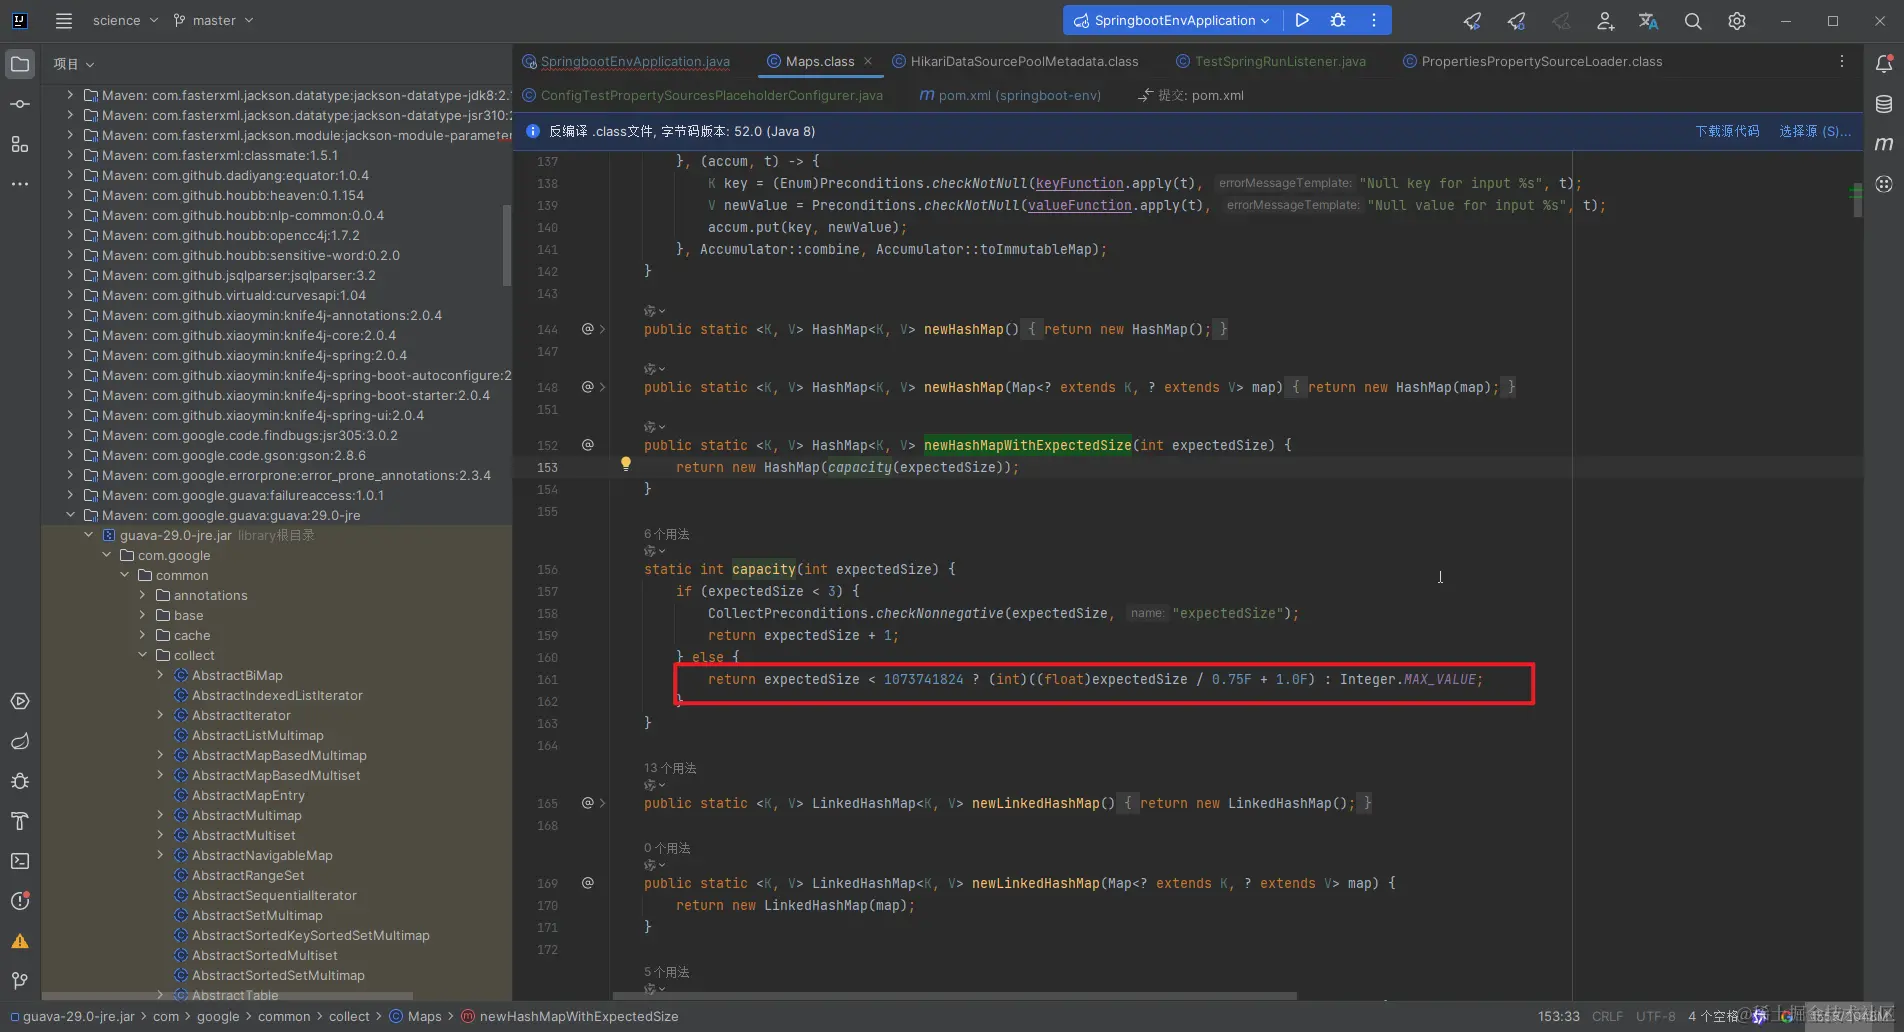
Task: Collapse the guava-29.0-jre.jar node
Action: click(x=88, y=535)
